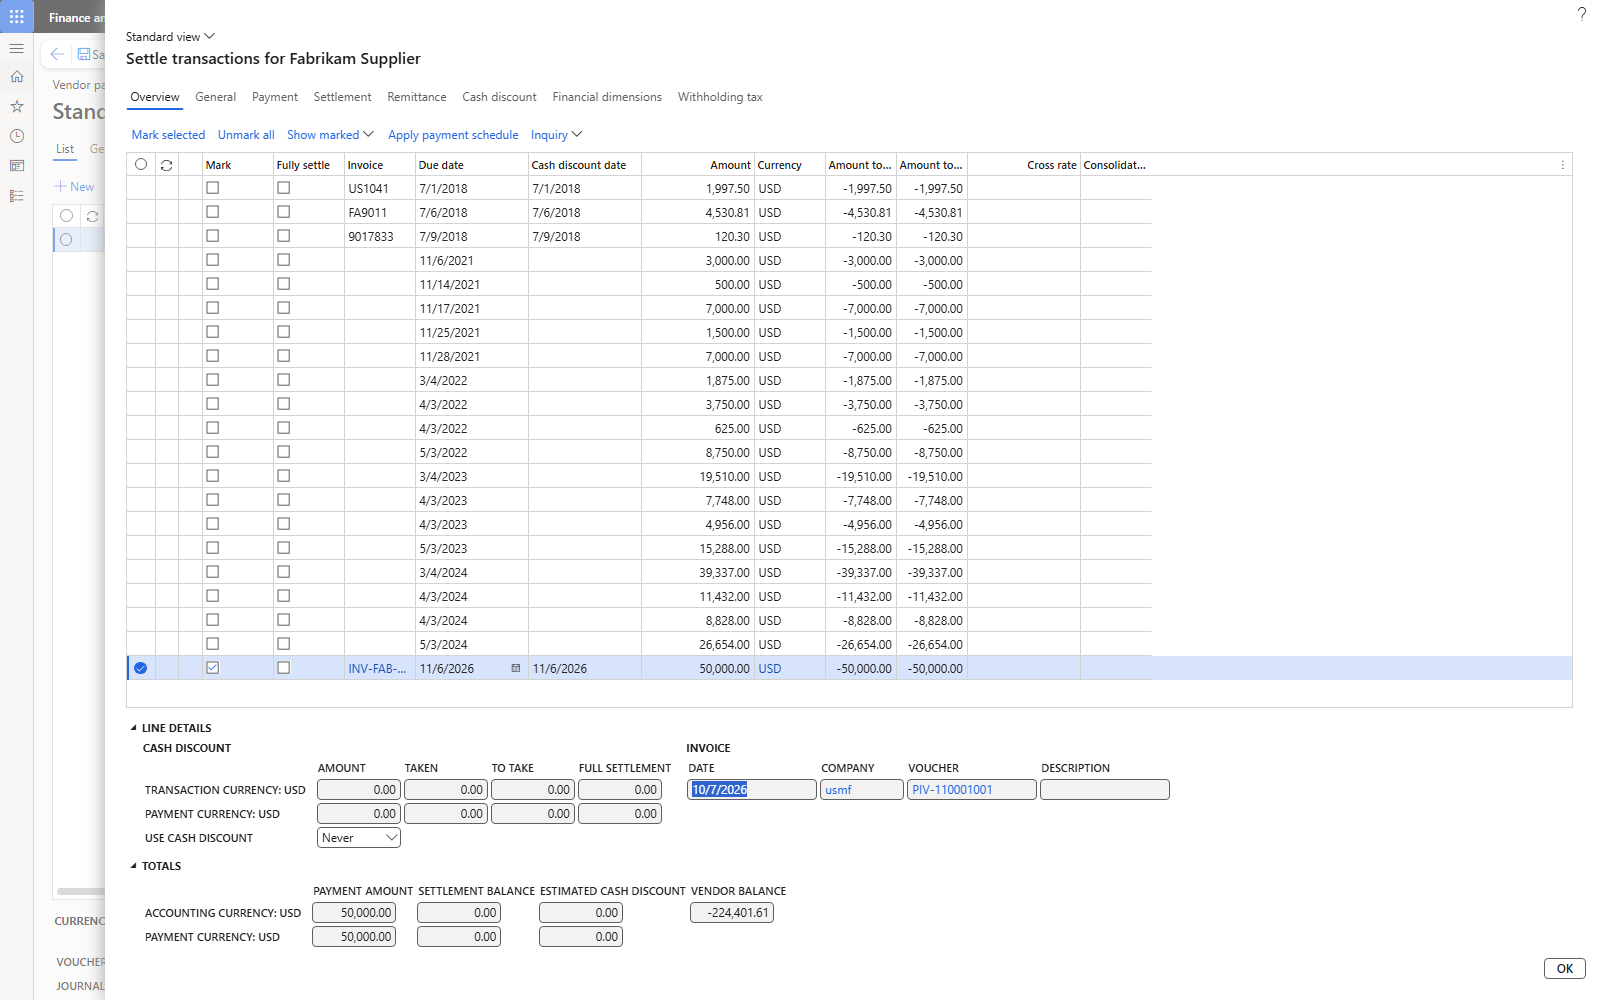Mark the US1041 invoice row
This screenshot has width=1600, height=1000.
(x=212, y=188)
